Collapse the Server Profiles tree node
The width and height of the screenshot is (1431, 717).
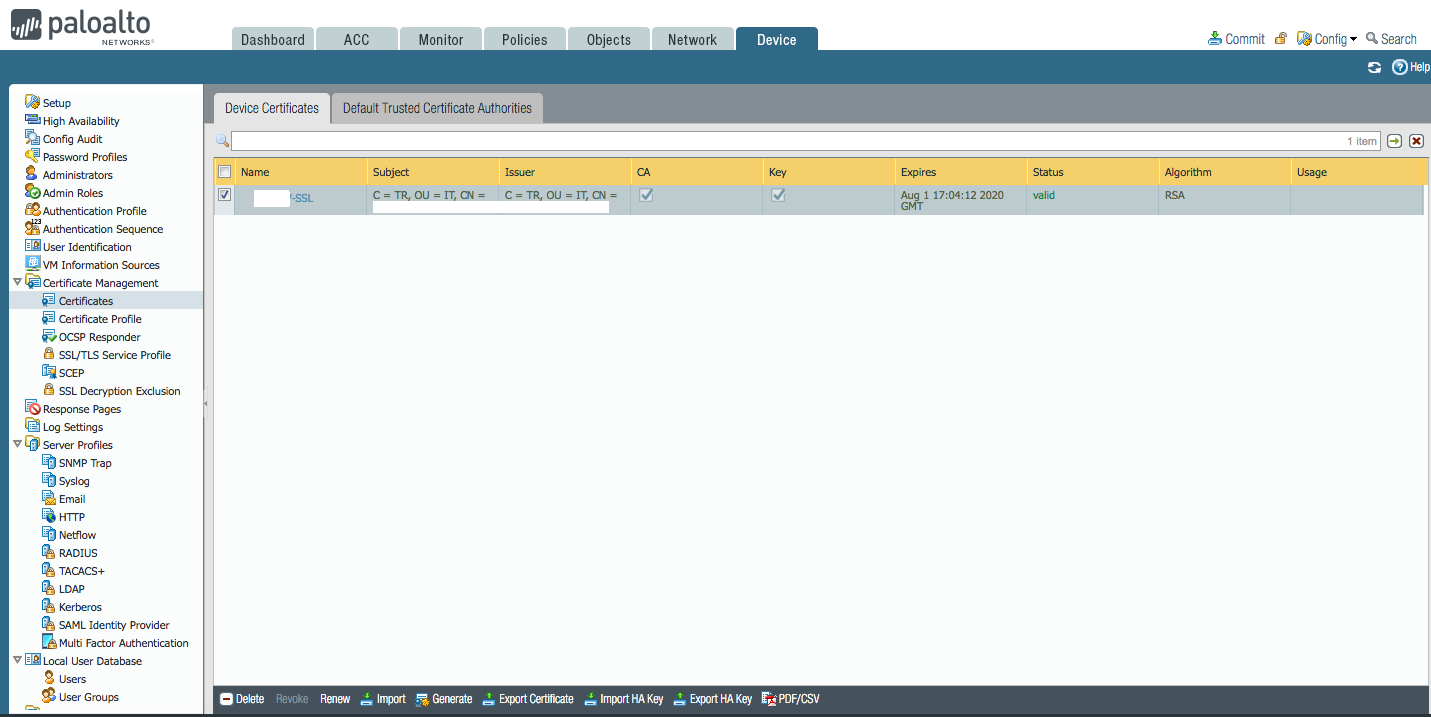click(x=17, y=445)
